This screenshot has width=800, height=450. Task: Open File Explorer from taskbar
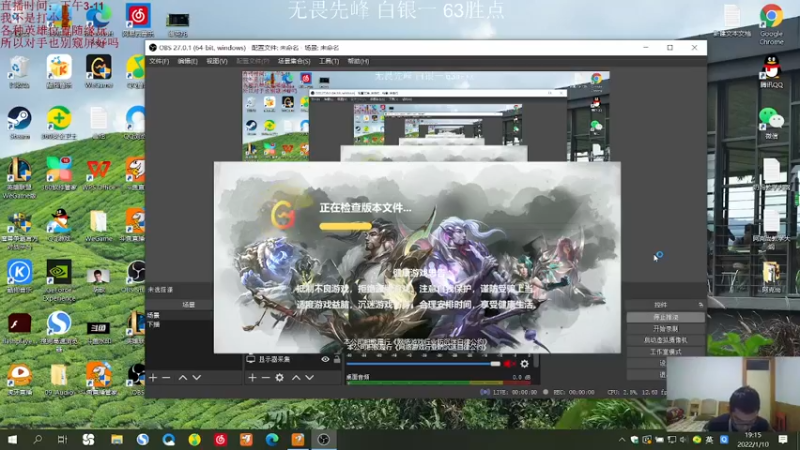(x=116, y=439)
